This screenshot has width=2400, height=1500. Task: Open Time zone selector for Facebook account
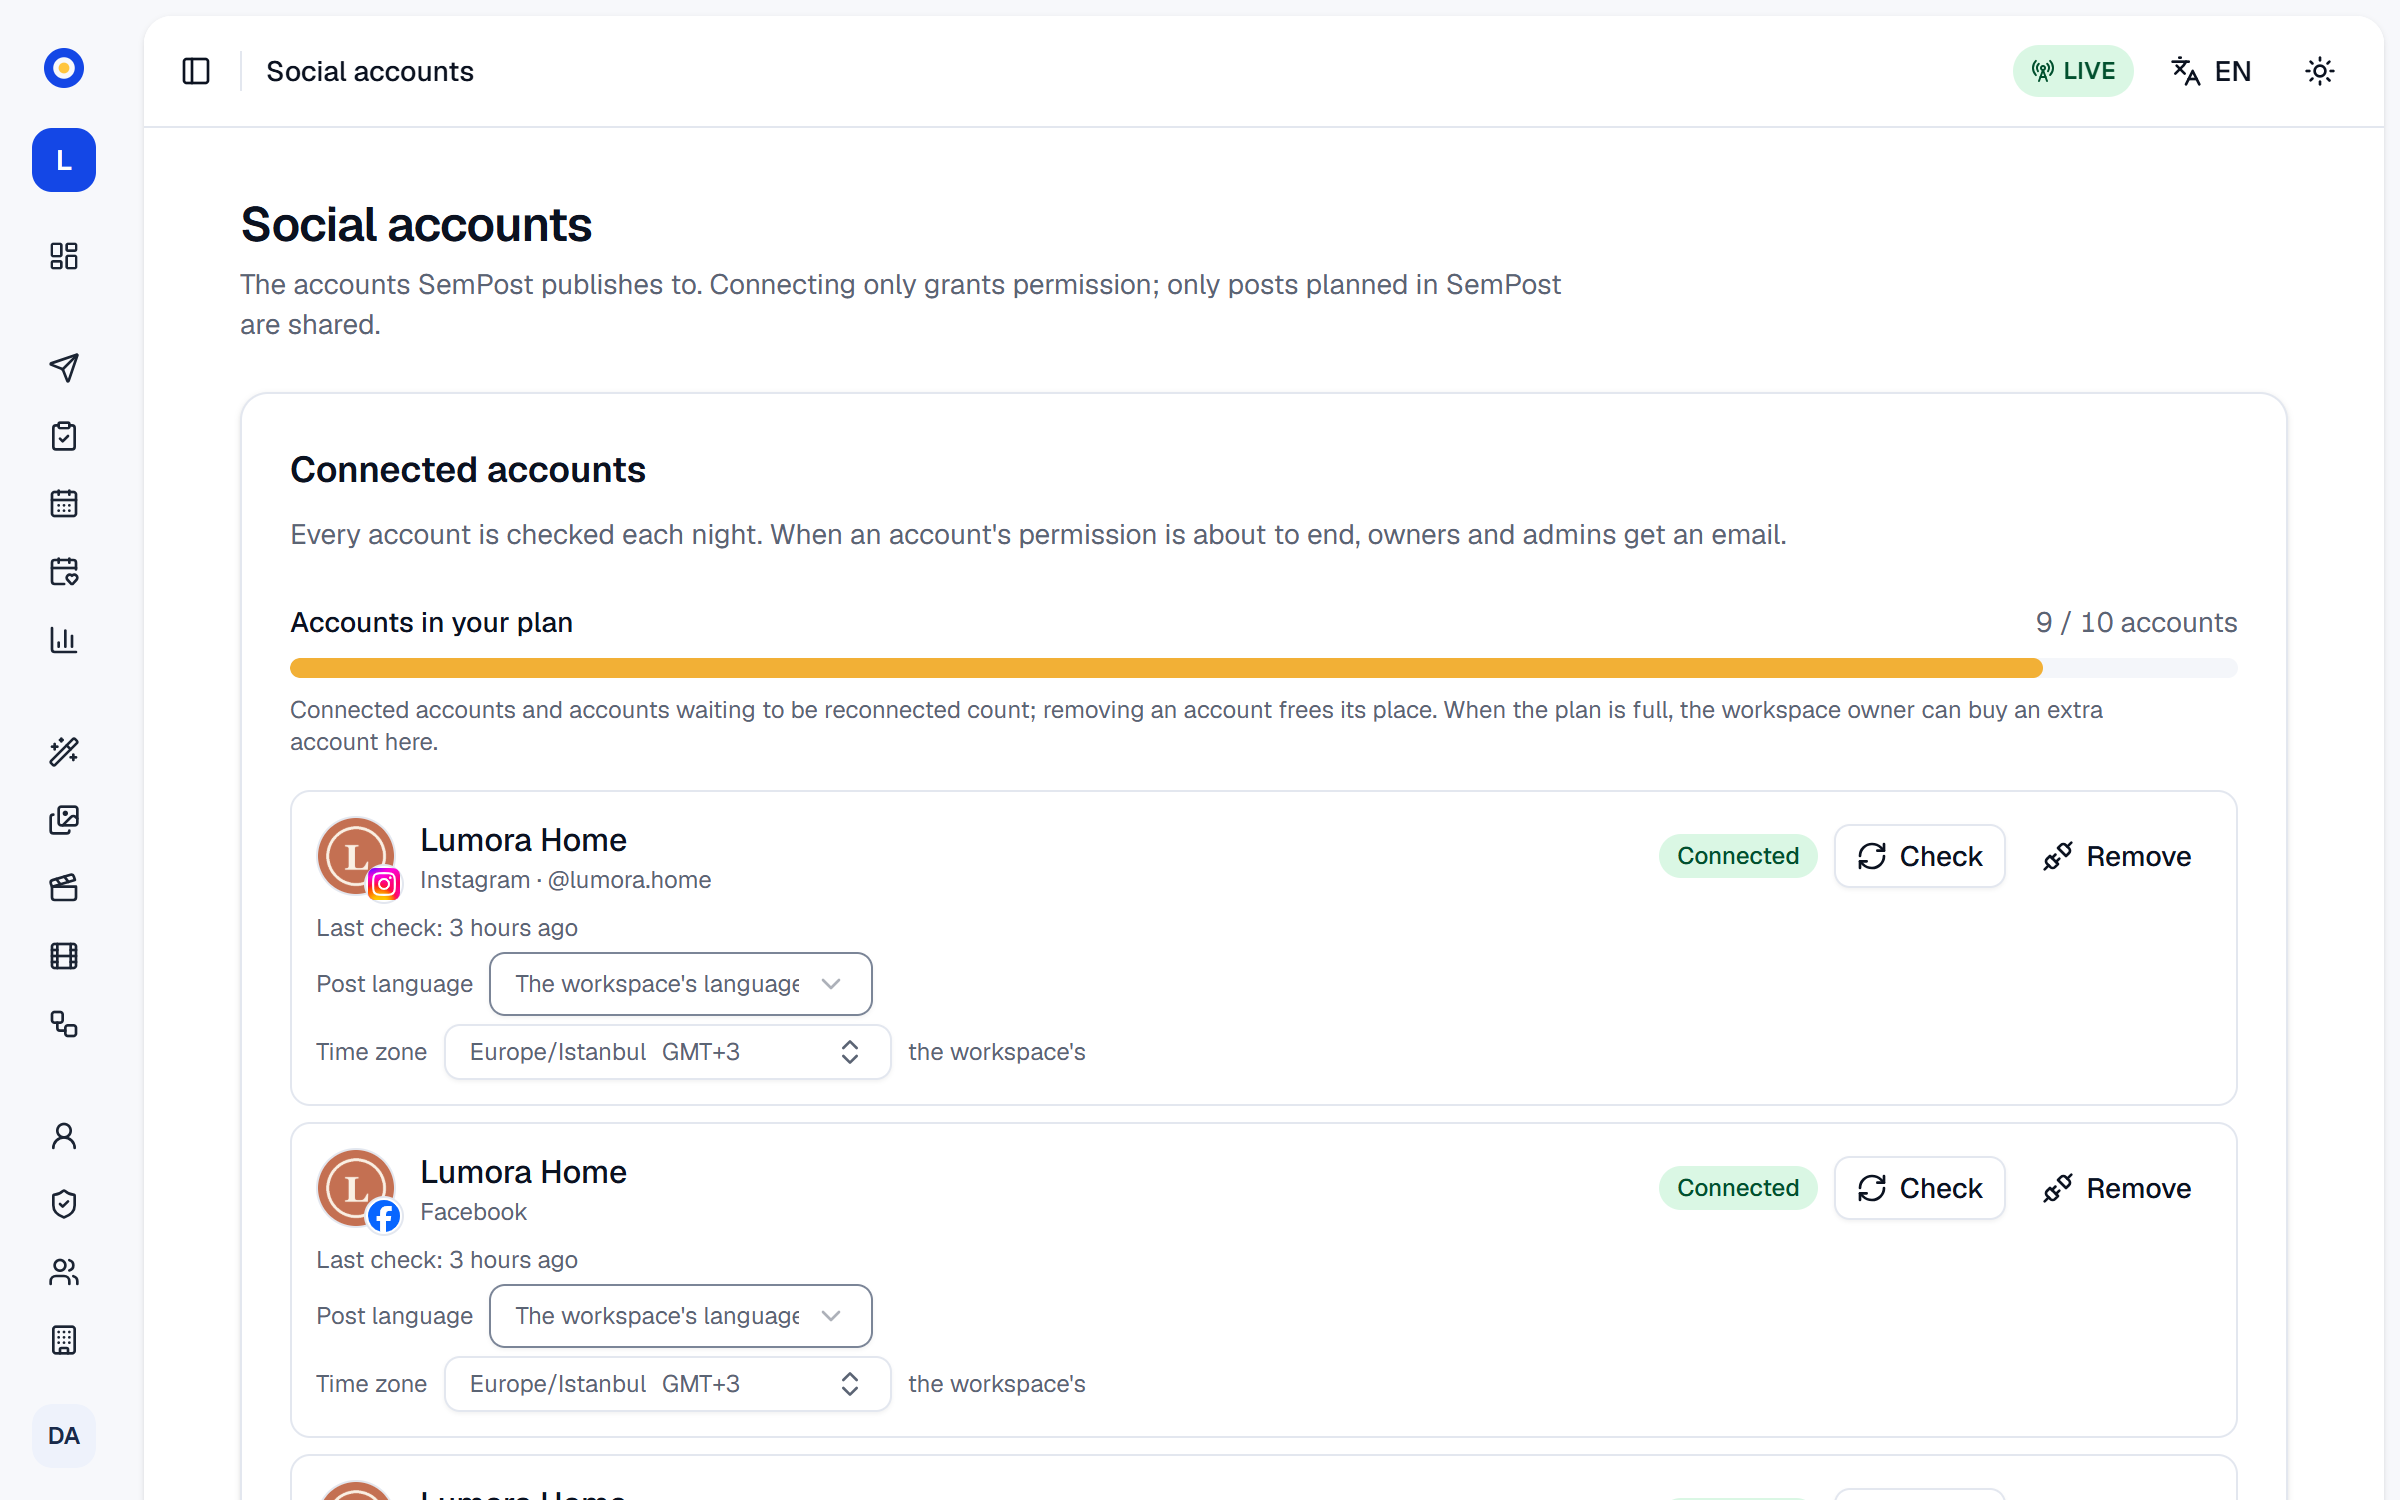click(x=668, y=1384)
